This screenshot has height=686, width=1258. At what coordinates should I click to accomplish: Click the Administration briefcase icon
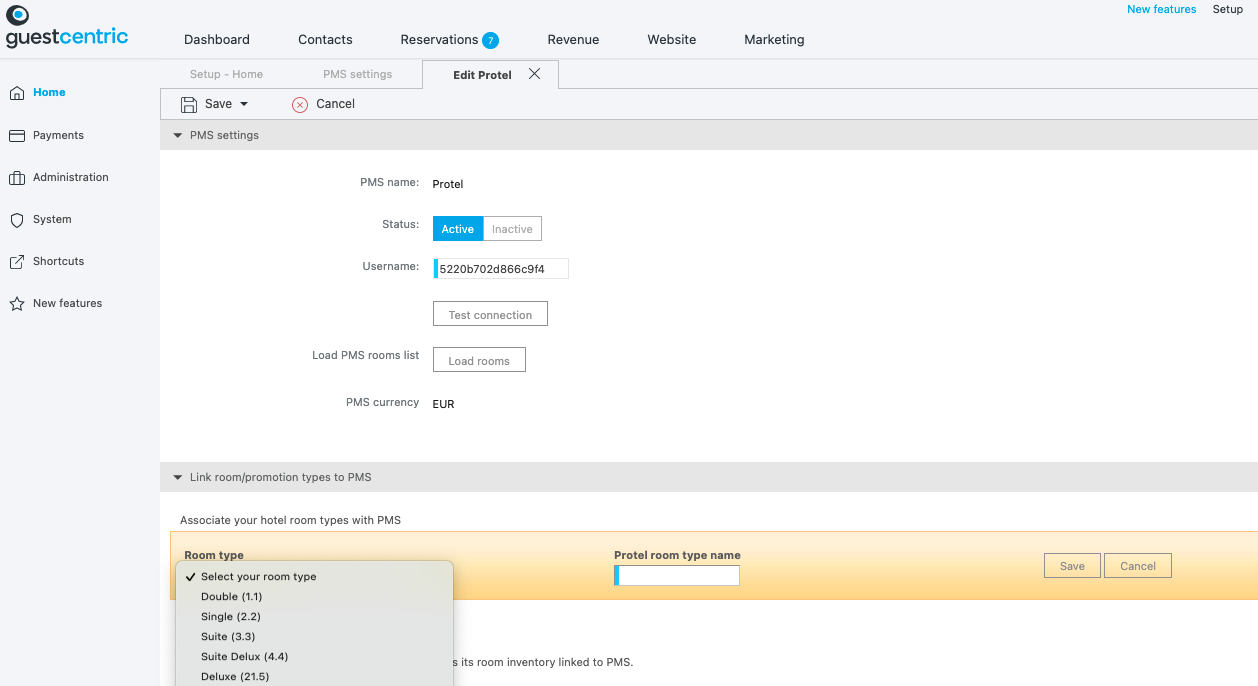pyautogui.click(x=16, y=178)
